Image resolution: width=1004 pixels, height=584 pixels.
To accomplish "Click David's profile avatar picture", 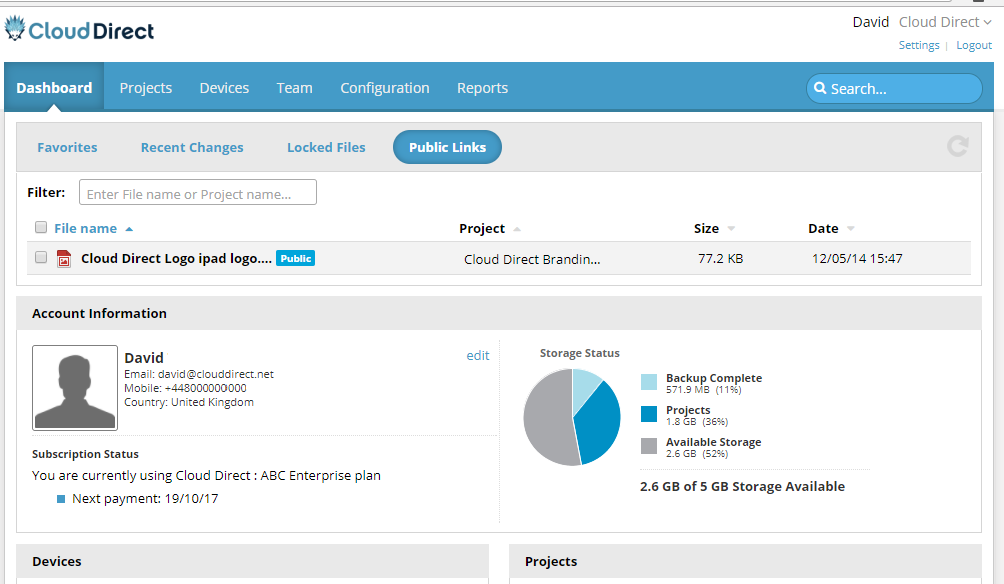I will click(75, 387).
